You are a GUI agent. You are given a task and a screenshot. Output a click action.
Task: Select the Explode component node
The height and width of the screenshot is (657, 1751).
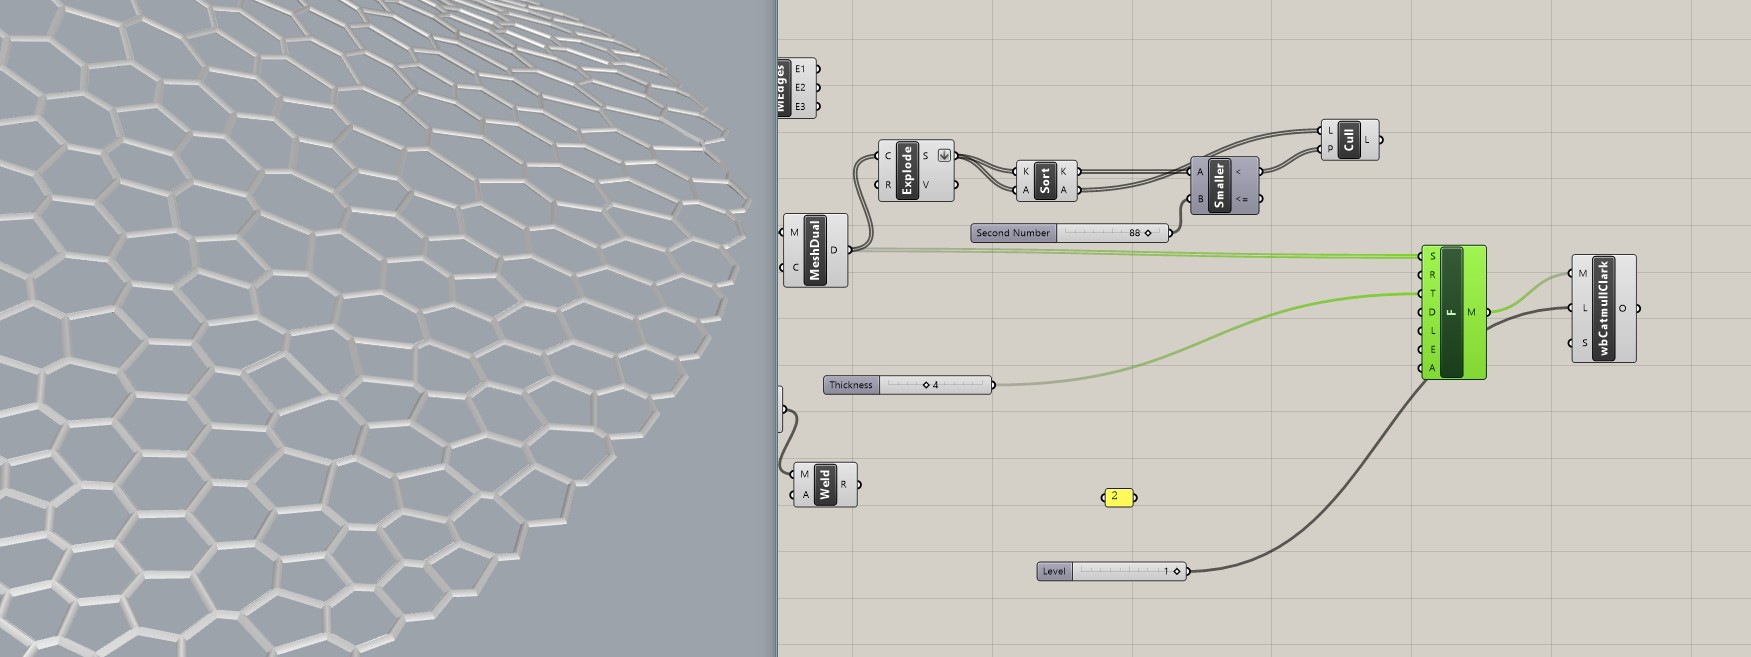(x=908, y=171)
